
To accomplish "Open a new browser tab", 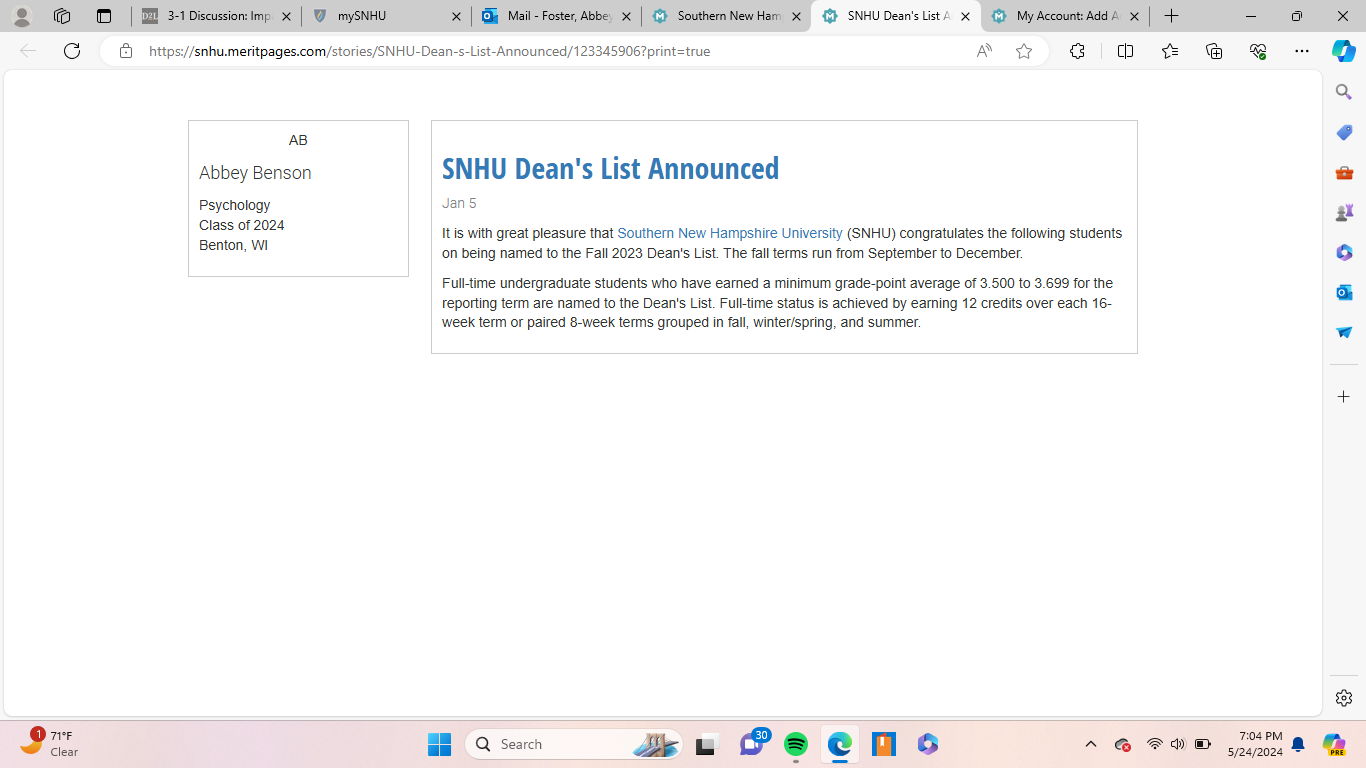I will click(x=1171, y=16).
